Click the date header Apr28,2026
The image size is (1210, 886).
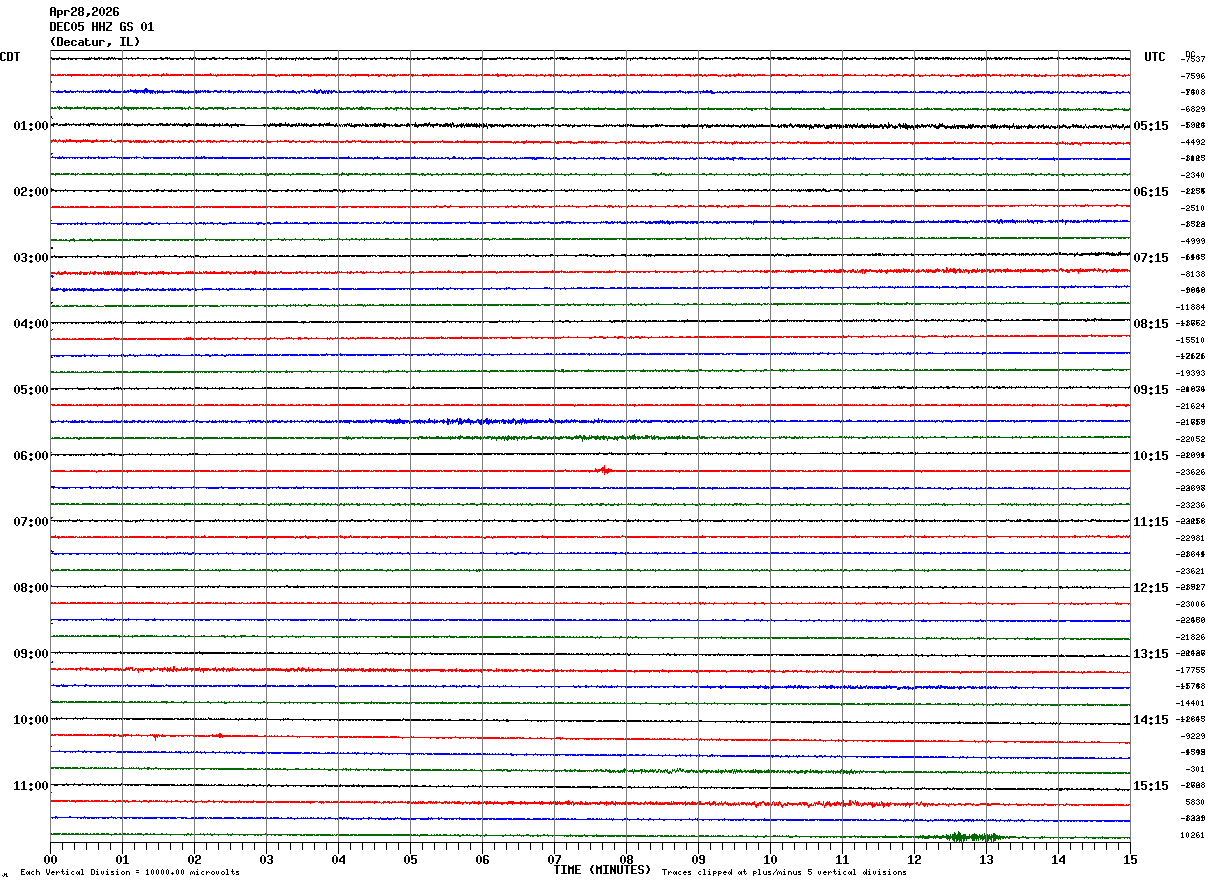point(84,12)
